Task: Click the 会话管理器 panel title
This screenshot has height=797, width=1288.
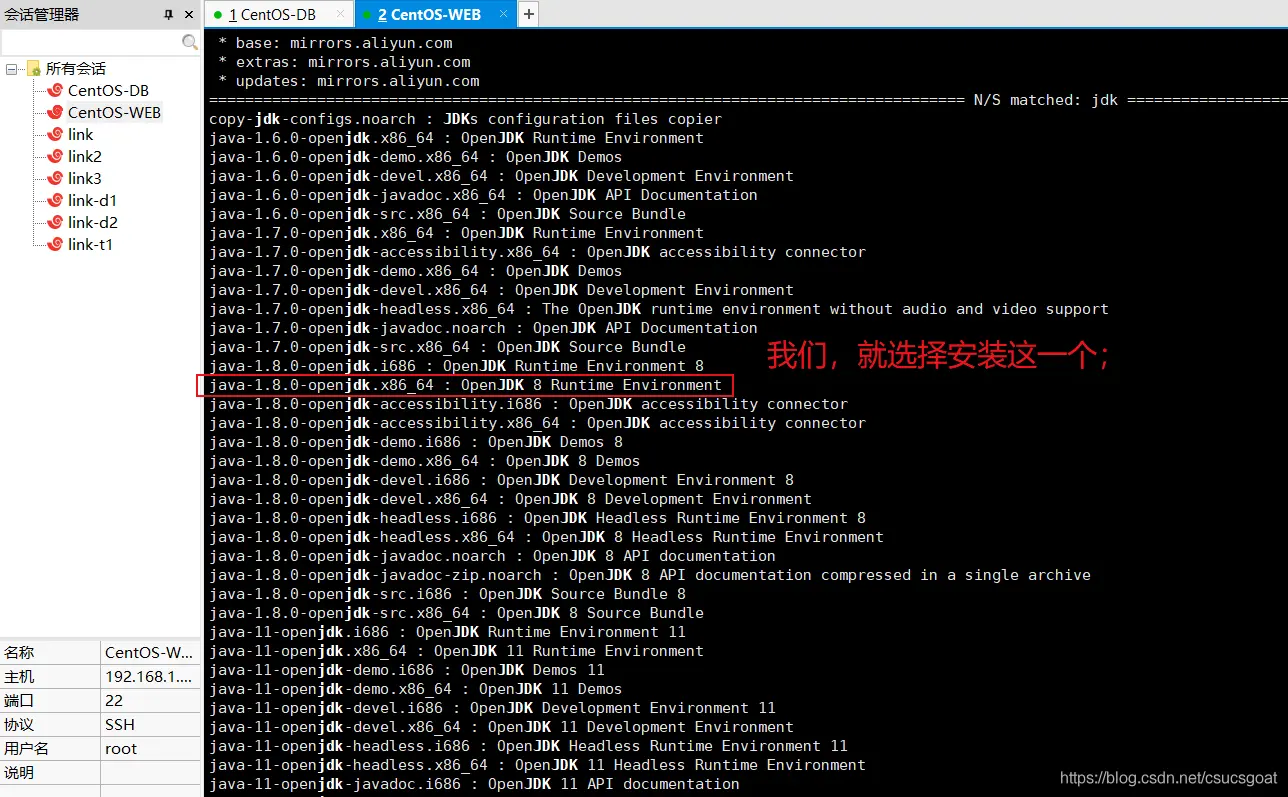Action: [x=42, y=15]
